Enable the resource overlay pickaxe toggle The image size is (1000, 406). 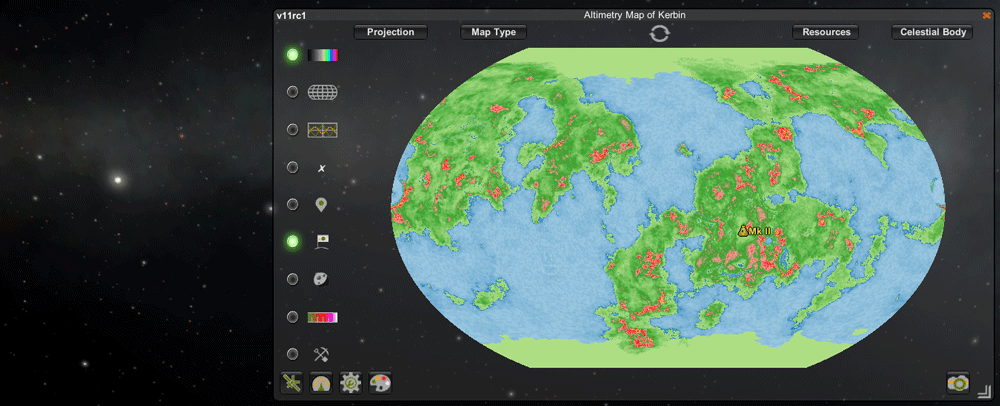[293, 354]
